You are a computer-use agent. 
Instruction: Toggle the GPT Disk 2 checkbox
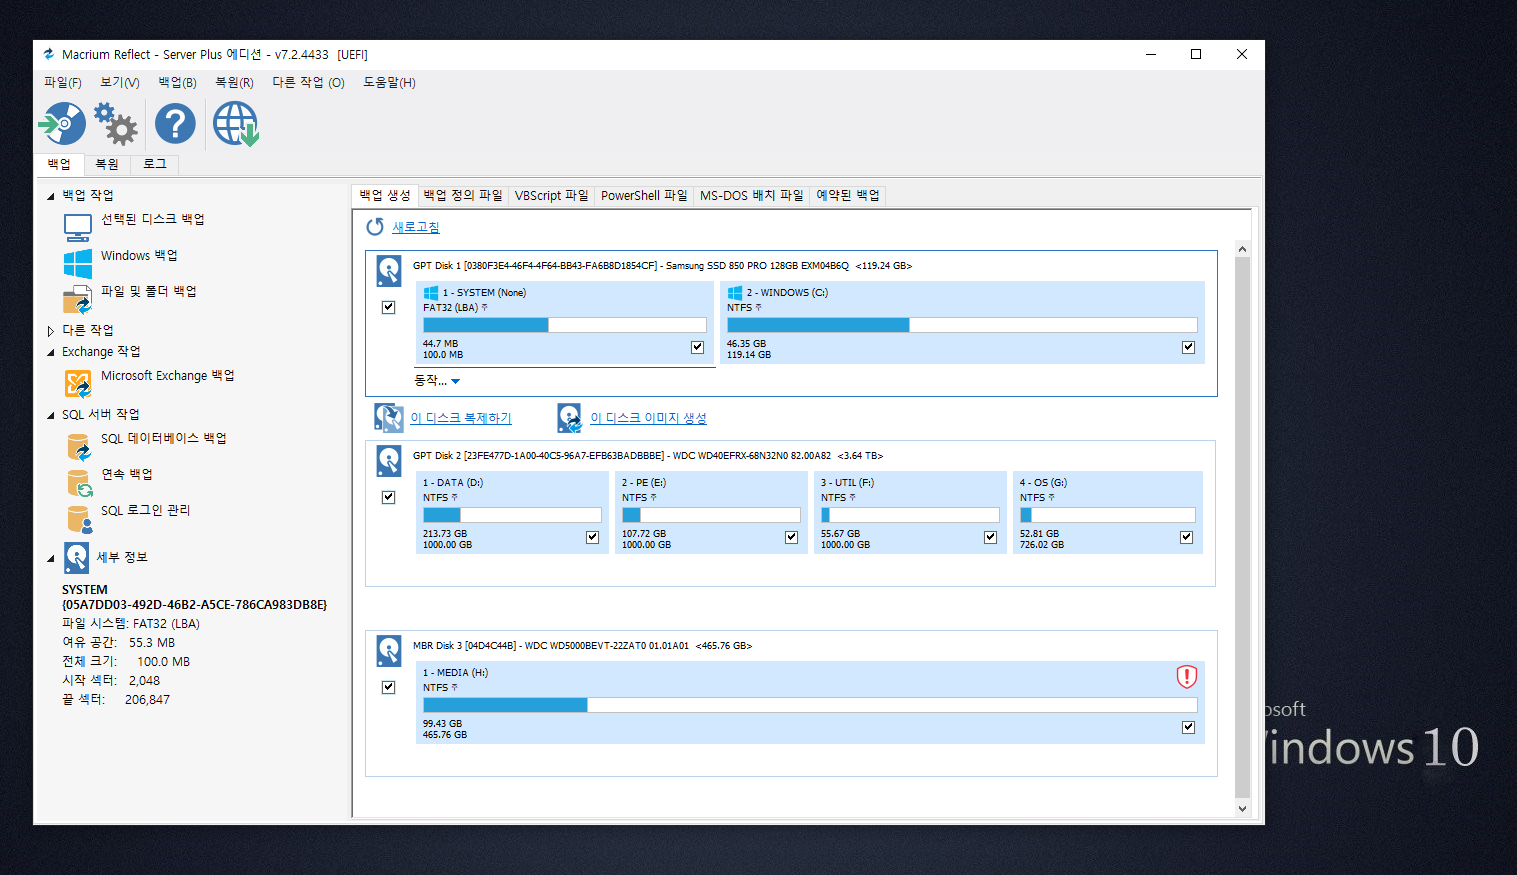point(389,497)
